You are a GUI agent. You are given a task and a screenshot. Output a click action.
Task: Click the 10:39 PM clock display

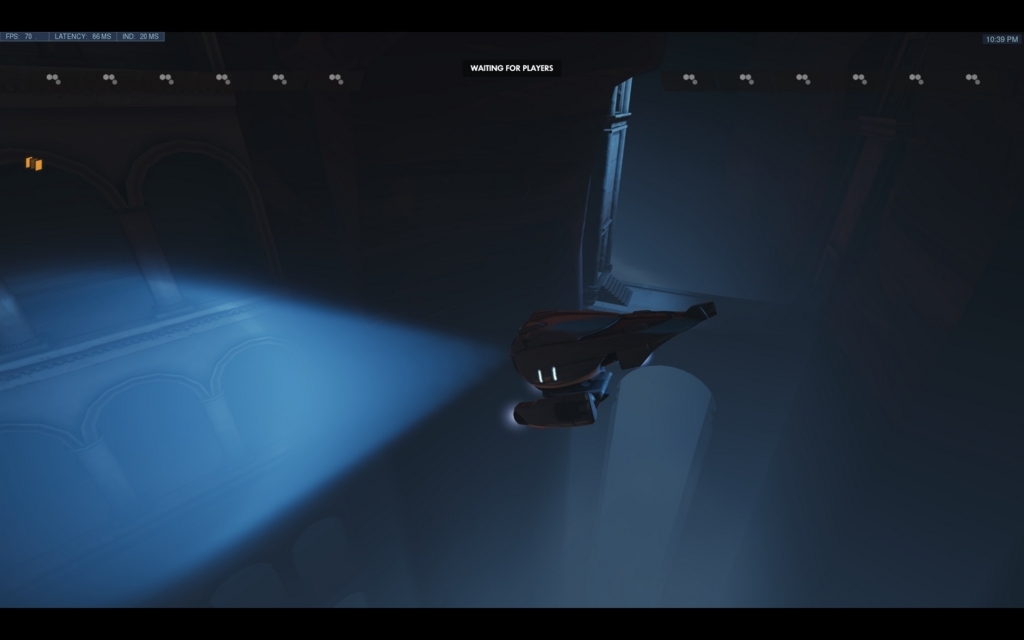1002,39
